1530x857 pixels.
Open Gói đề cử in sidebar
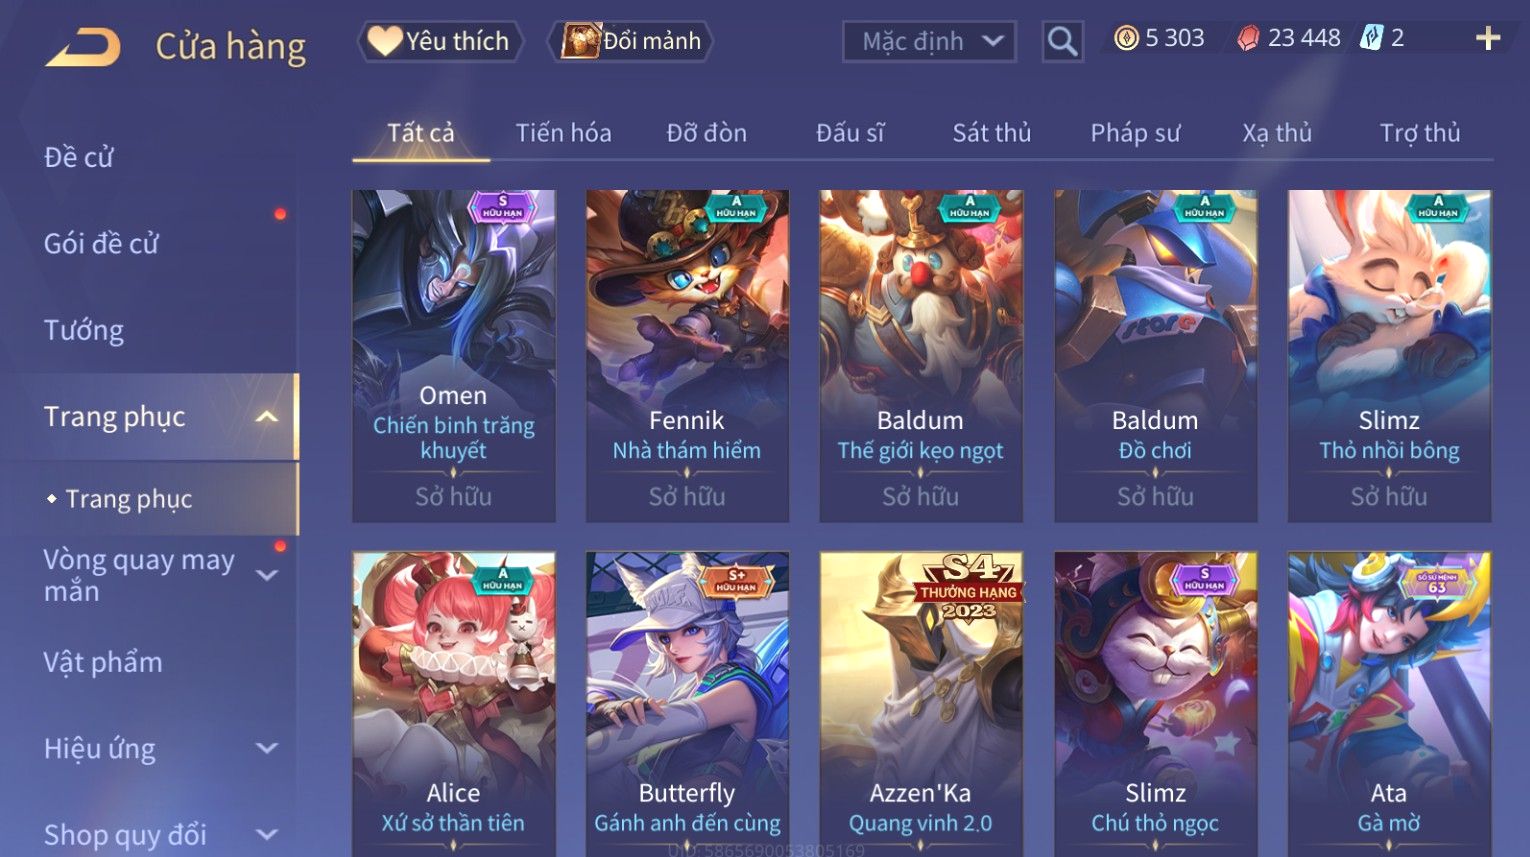point(101,243)
